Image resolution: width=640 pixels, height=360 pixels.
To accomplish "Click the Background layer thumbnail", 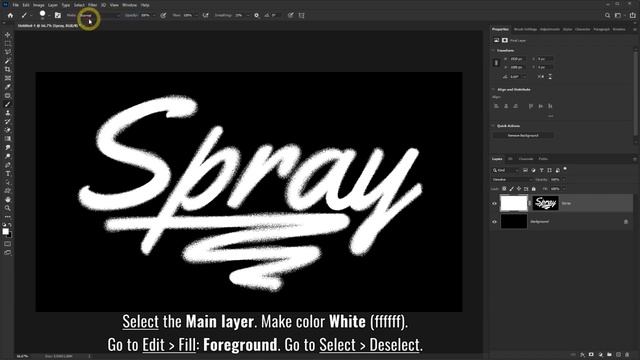I will point(513,222).
